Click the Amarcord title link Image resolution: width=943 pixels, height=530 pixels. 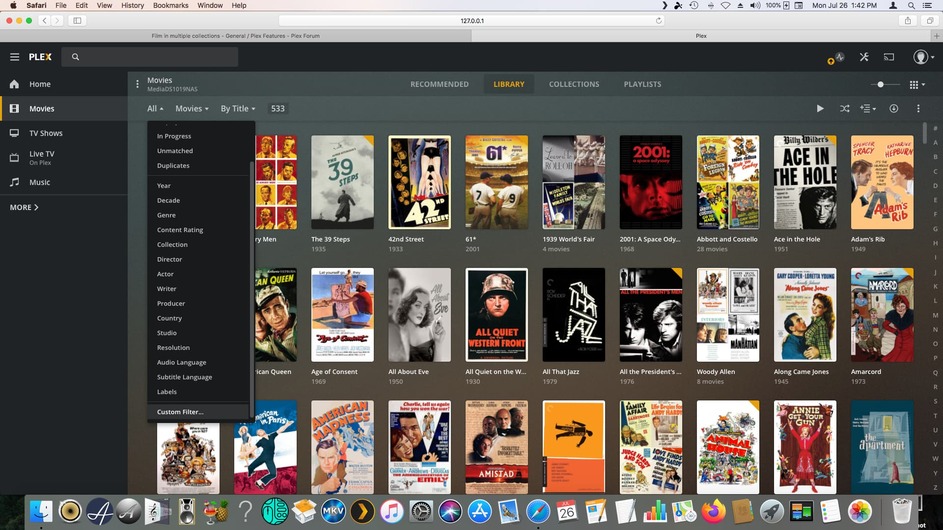865,372
